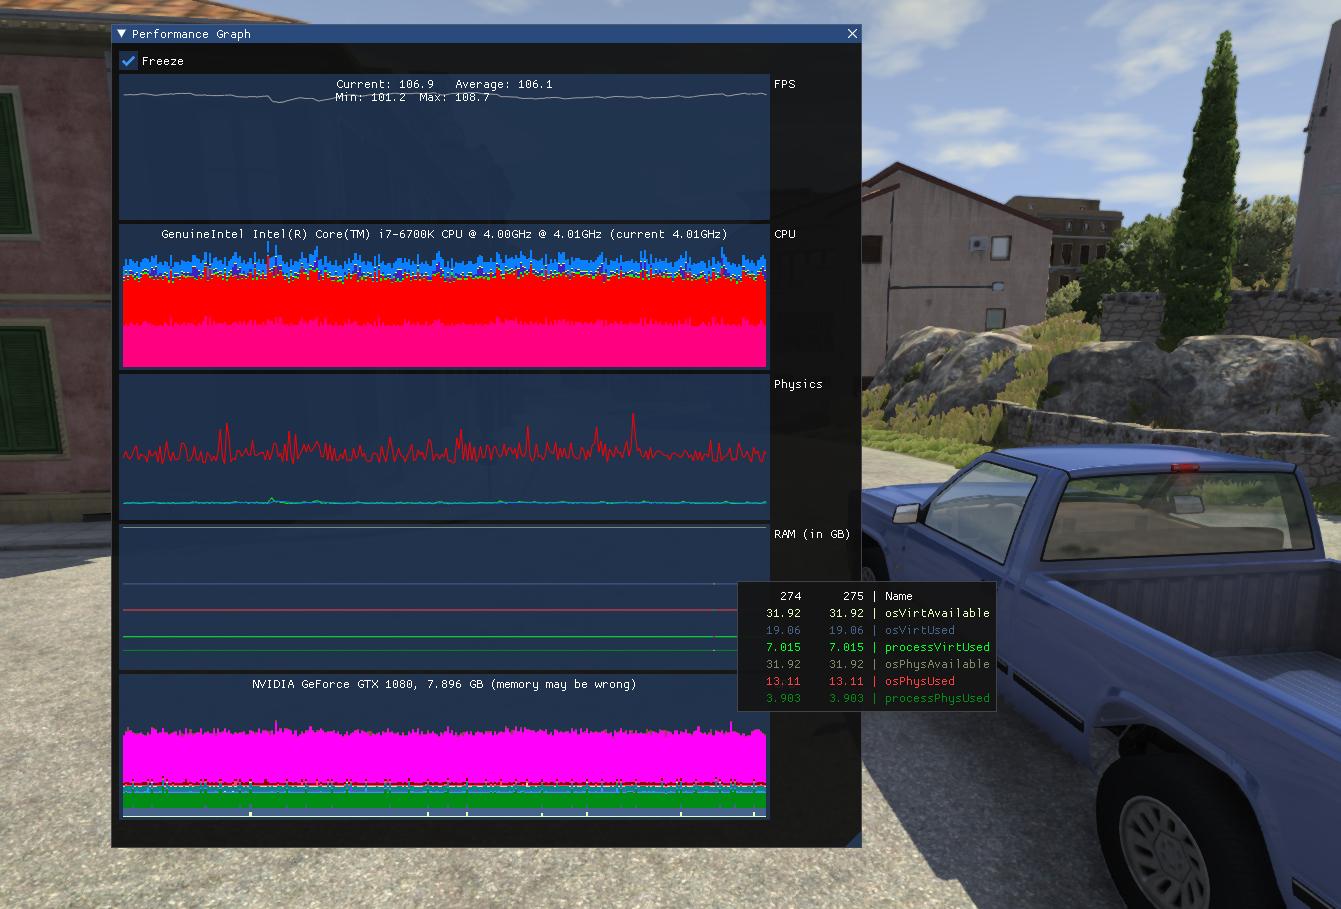Click the RAM usage graph
This screenshot has height=909, width=1341.
[x=444, y=597]
